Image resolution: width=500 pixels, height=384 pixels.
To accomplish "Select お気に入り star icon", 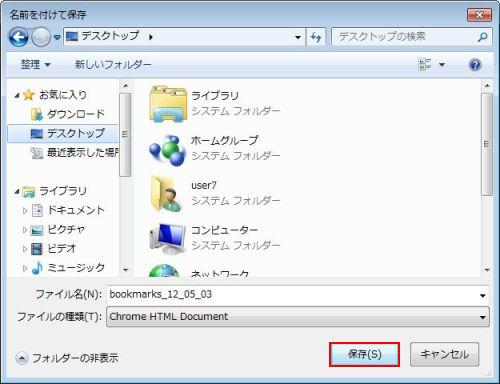I will (x=29, y=95).
